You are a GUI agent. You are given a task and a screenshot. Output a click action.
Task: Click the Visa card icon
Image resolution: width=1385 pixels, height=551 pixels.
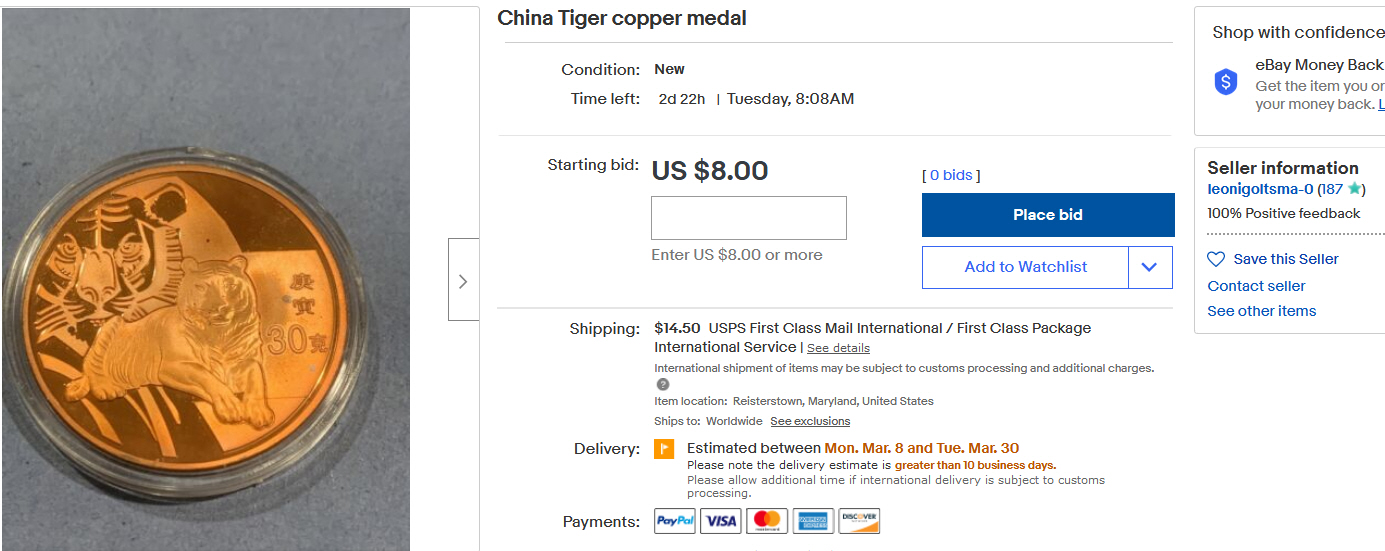tap(720, 521)
